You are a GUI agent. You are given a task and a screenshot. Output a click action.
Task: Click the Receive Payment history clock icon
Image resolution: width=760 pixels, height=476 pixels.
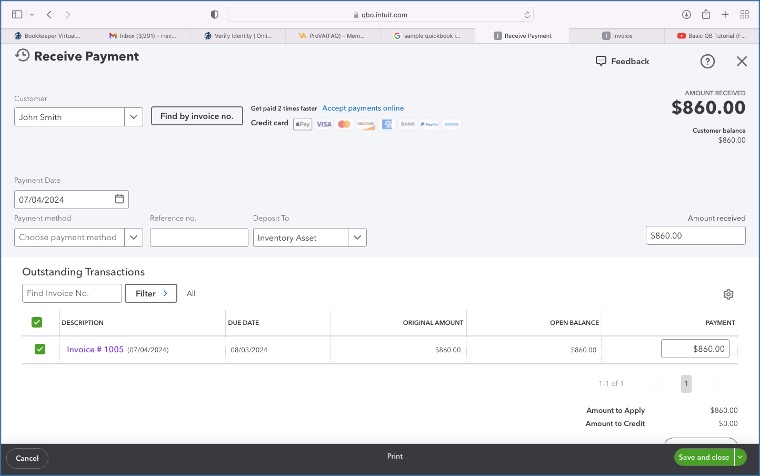[22, 55]
